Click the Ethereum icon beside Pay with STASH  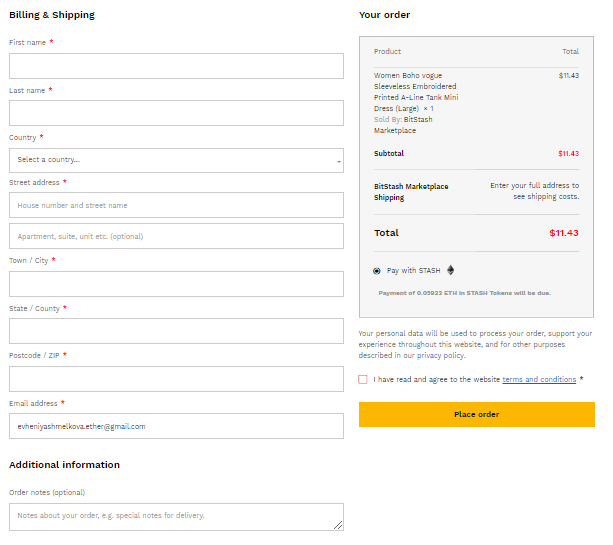[x=450, y=270]
